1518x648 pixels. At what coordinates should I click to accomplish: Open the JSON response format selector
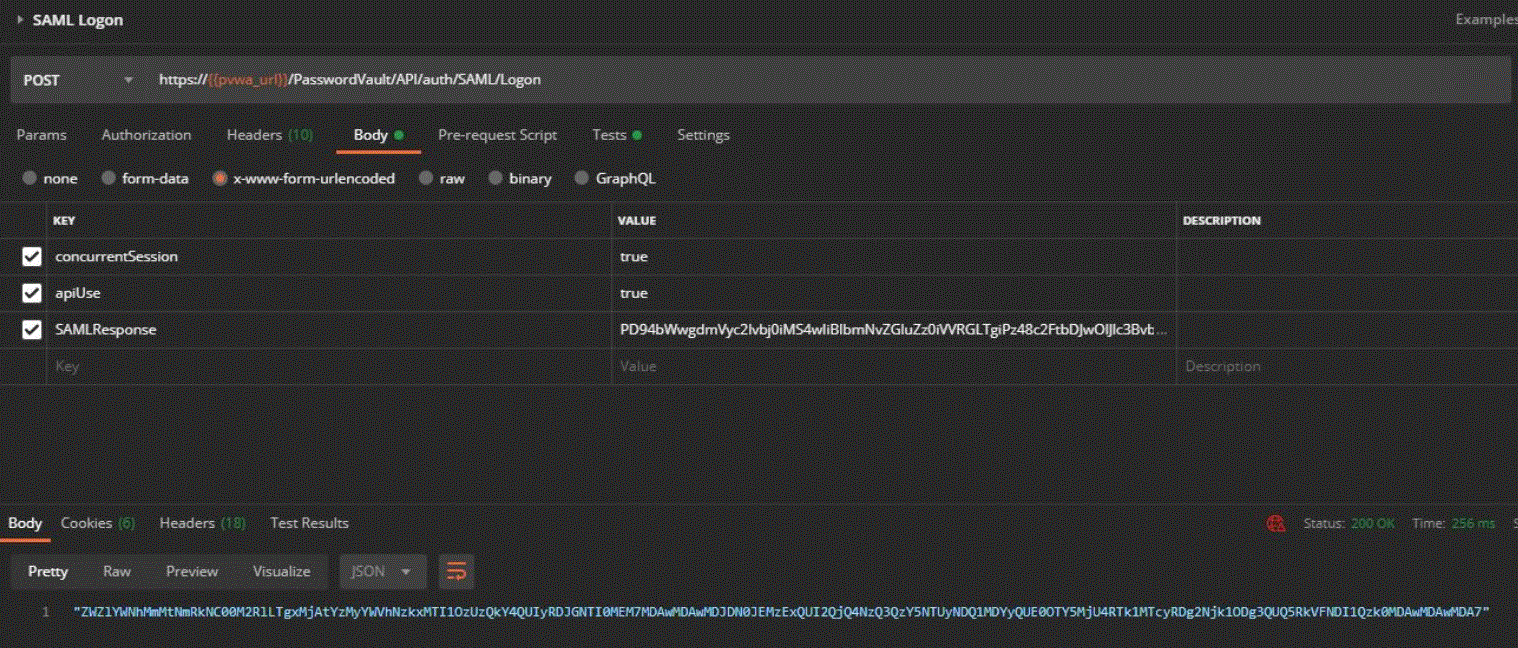(381, 571)
